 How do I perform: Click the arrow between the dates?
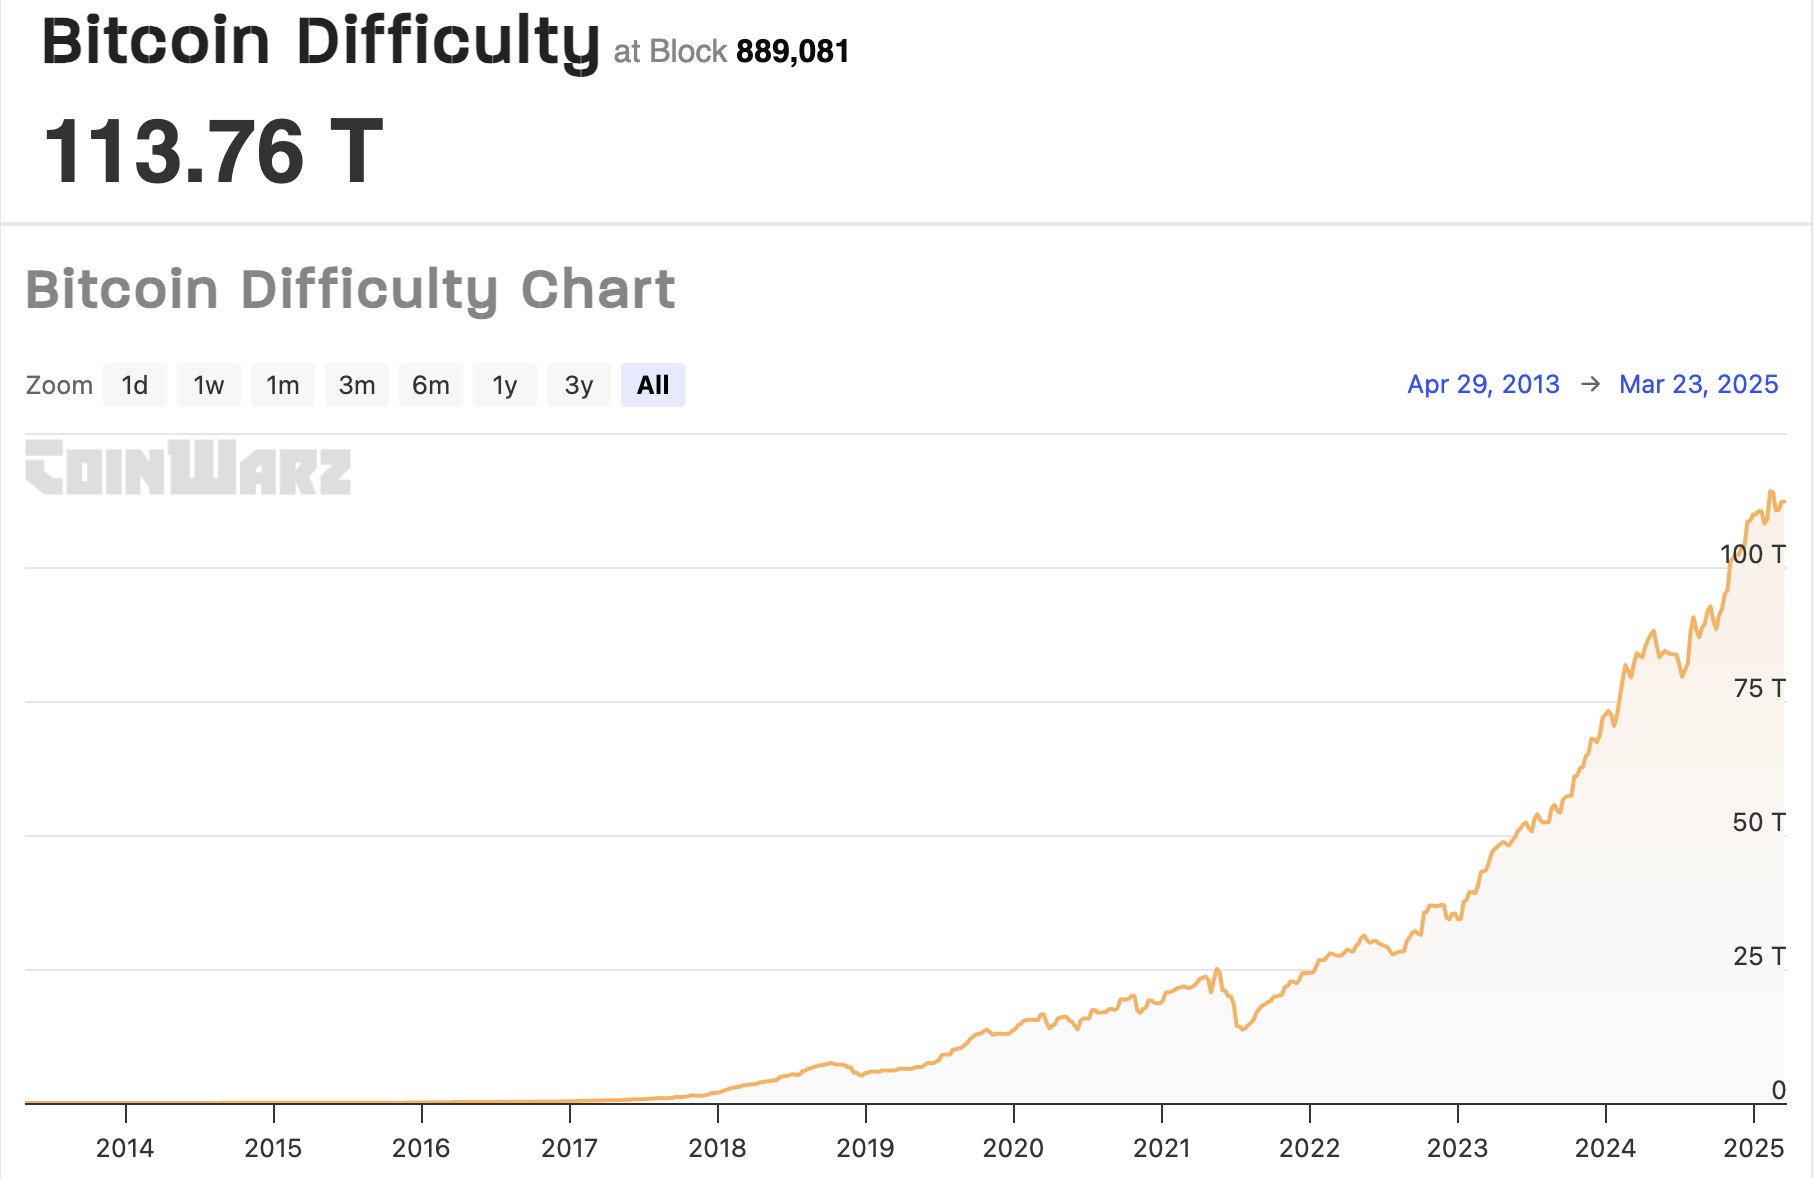pos(1590,384)
